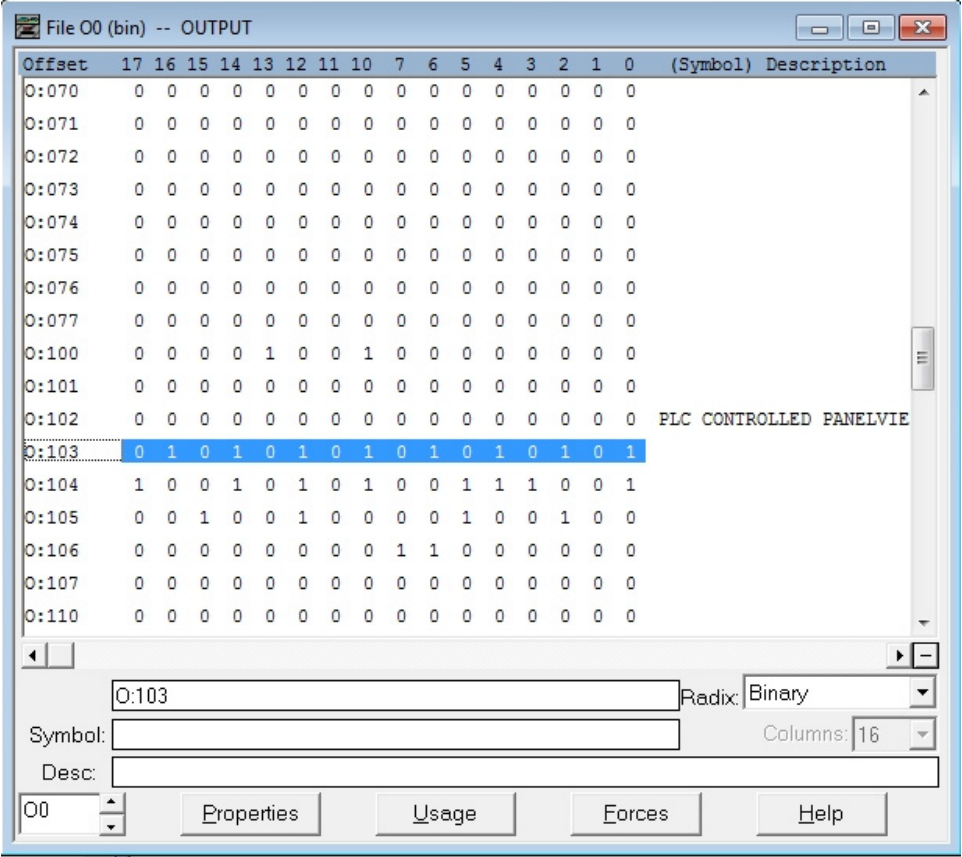This screenshot has height=857, width=962.
Task: Click the minus collapse button beside horizontal scrollbar
Action: click(x=925, y=655)
